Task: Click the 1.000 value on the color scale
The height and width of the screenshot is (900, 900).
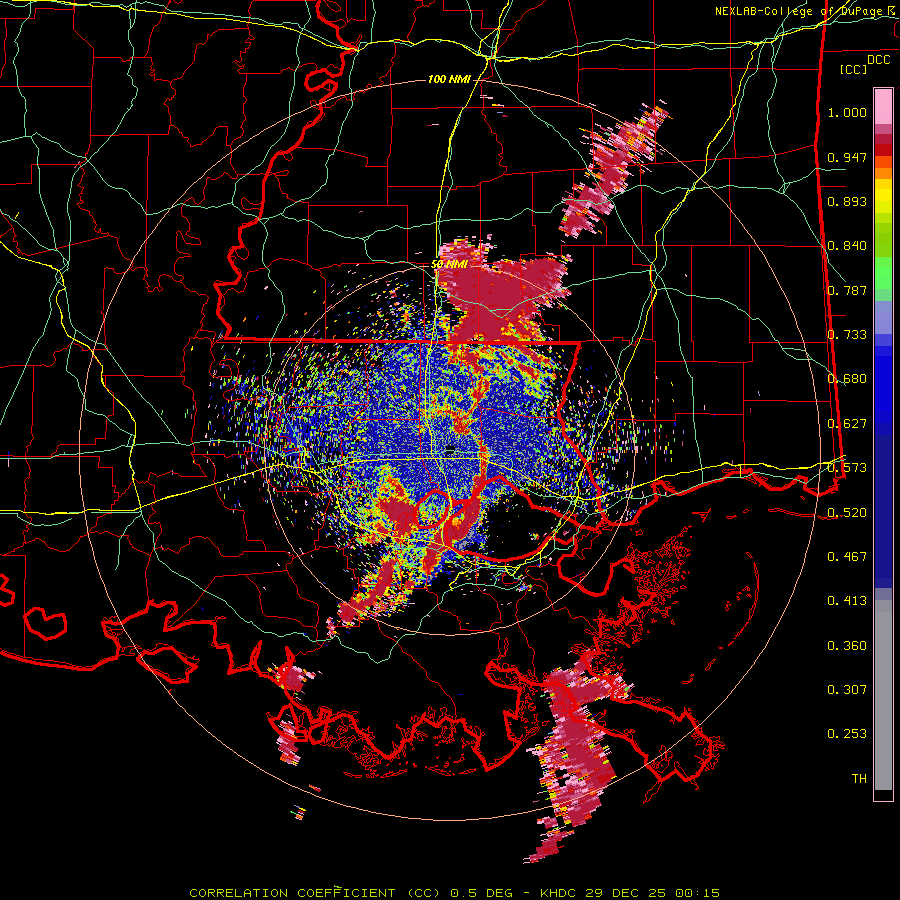Action: click(847, 112)
